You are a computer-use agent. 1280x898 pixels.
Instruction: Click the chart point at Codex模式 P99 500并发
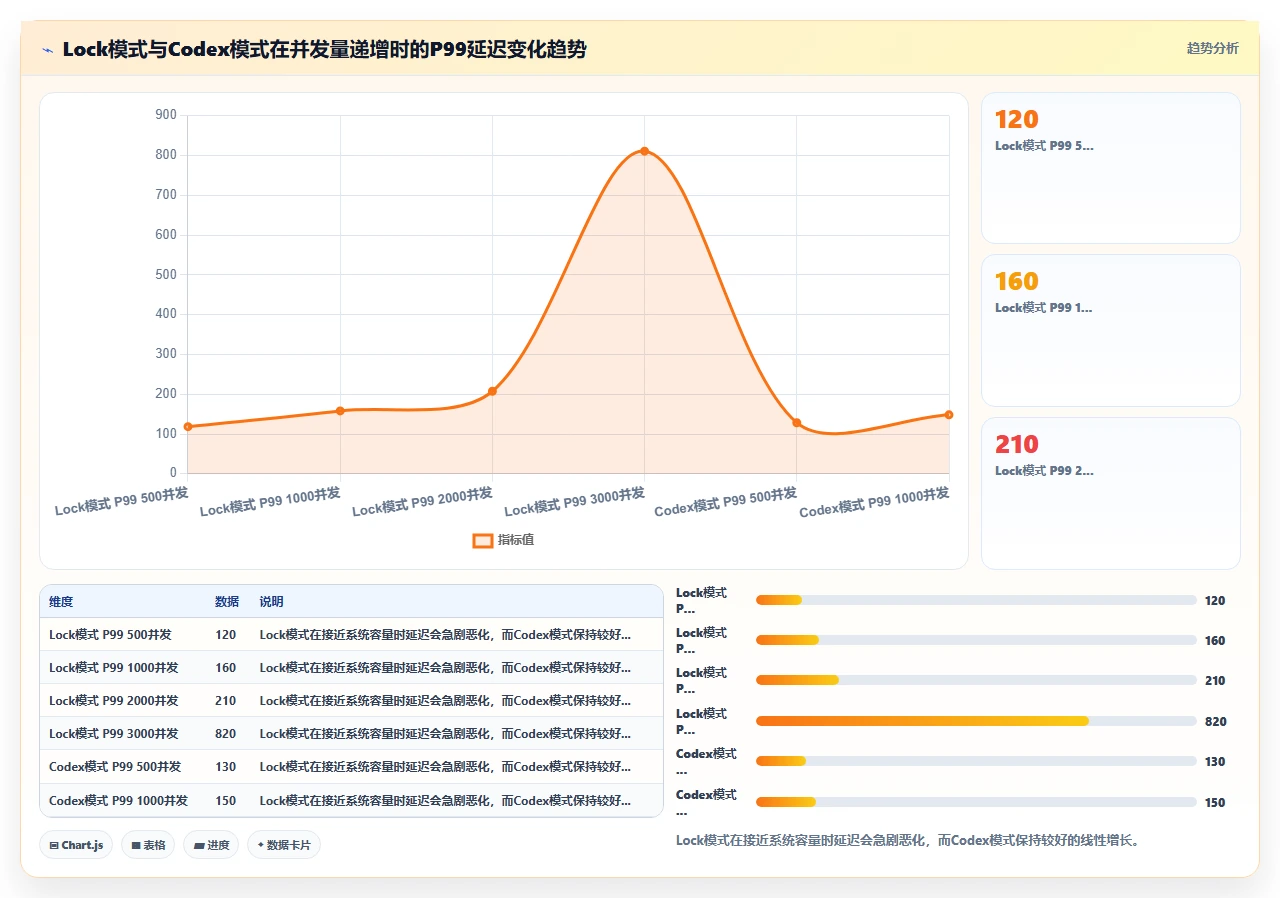pyautogui.click(x=796, y=423)
